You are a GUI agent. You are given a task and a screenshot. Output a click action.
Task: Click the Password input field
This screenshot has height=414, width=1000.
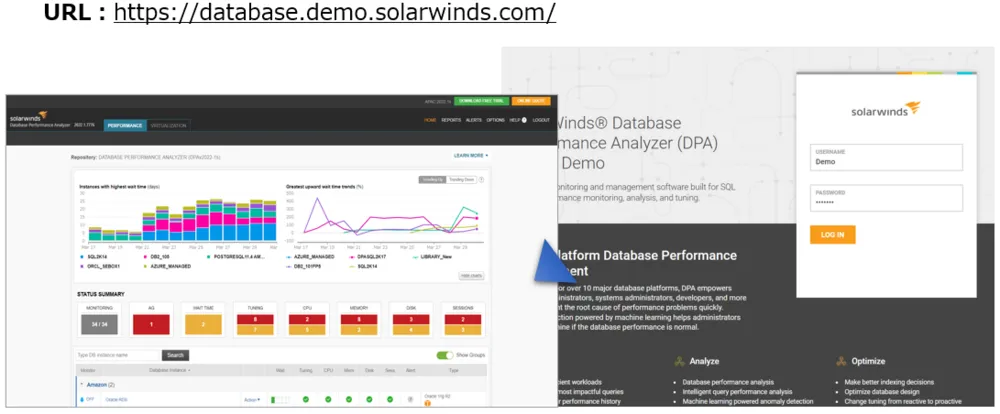[x=886, y=198]
